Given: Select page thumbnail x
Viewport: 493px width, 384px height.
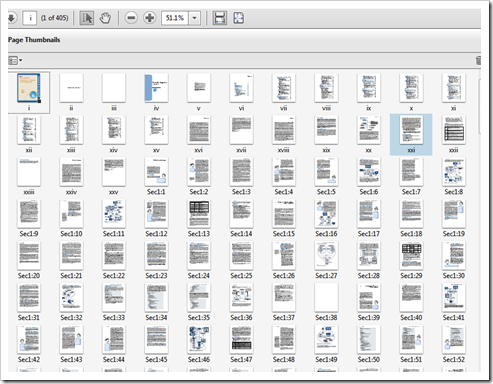Looking at the screenshot, I should pos(411,88).
